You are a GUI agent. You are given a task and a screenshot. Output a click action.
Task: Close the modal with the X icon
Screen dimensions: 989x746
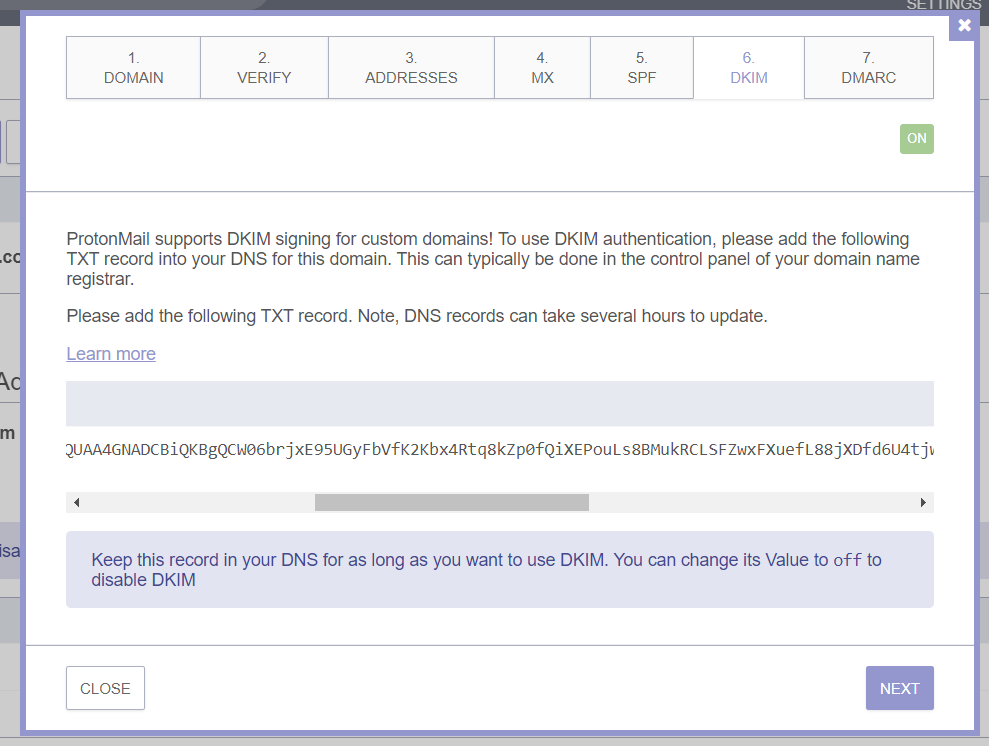[x=964, y=25]
